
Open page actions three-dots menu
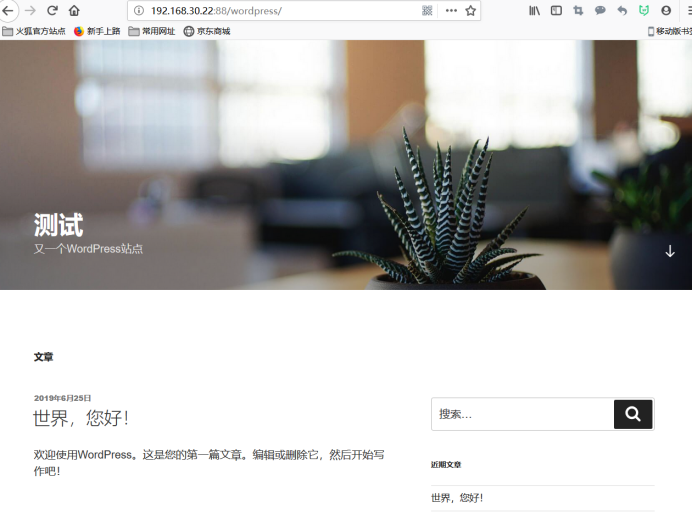[x=451, y=11]
